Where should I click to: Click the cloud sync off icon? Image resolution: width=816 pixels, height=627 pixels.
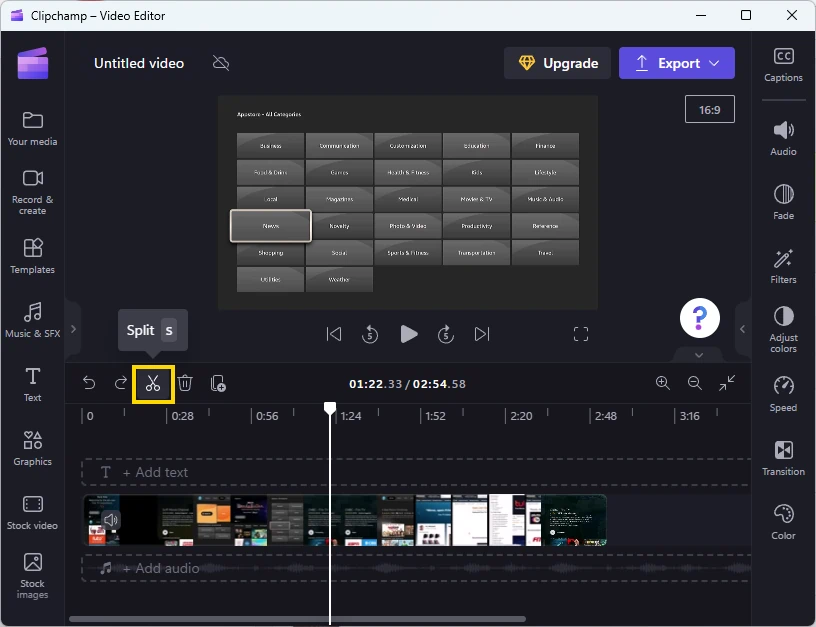pos(221,63)
